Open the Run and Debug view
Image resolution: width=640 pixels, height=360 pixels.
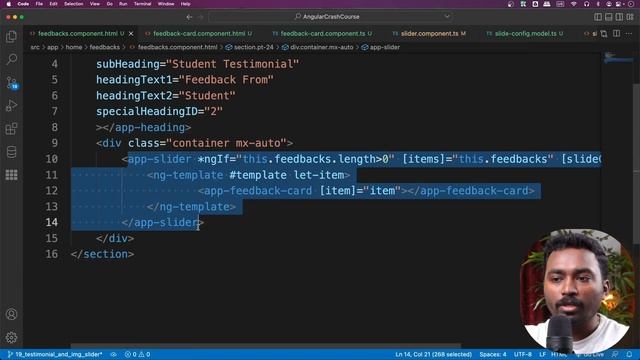[x=11, y=106]
